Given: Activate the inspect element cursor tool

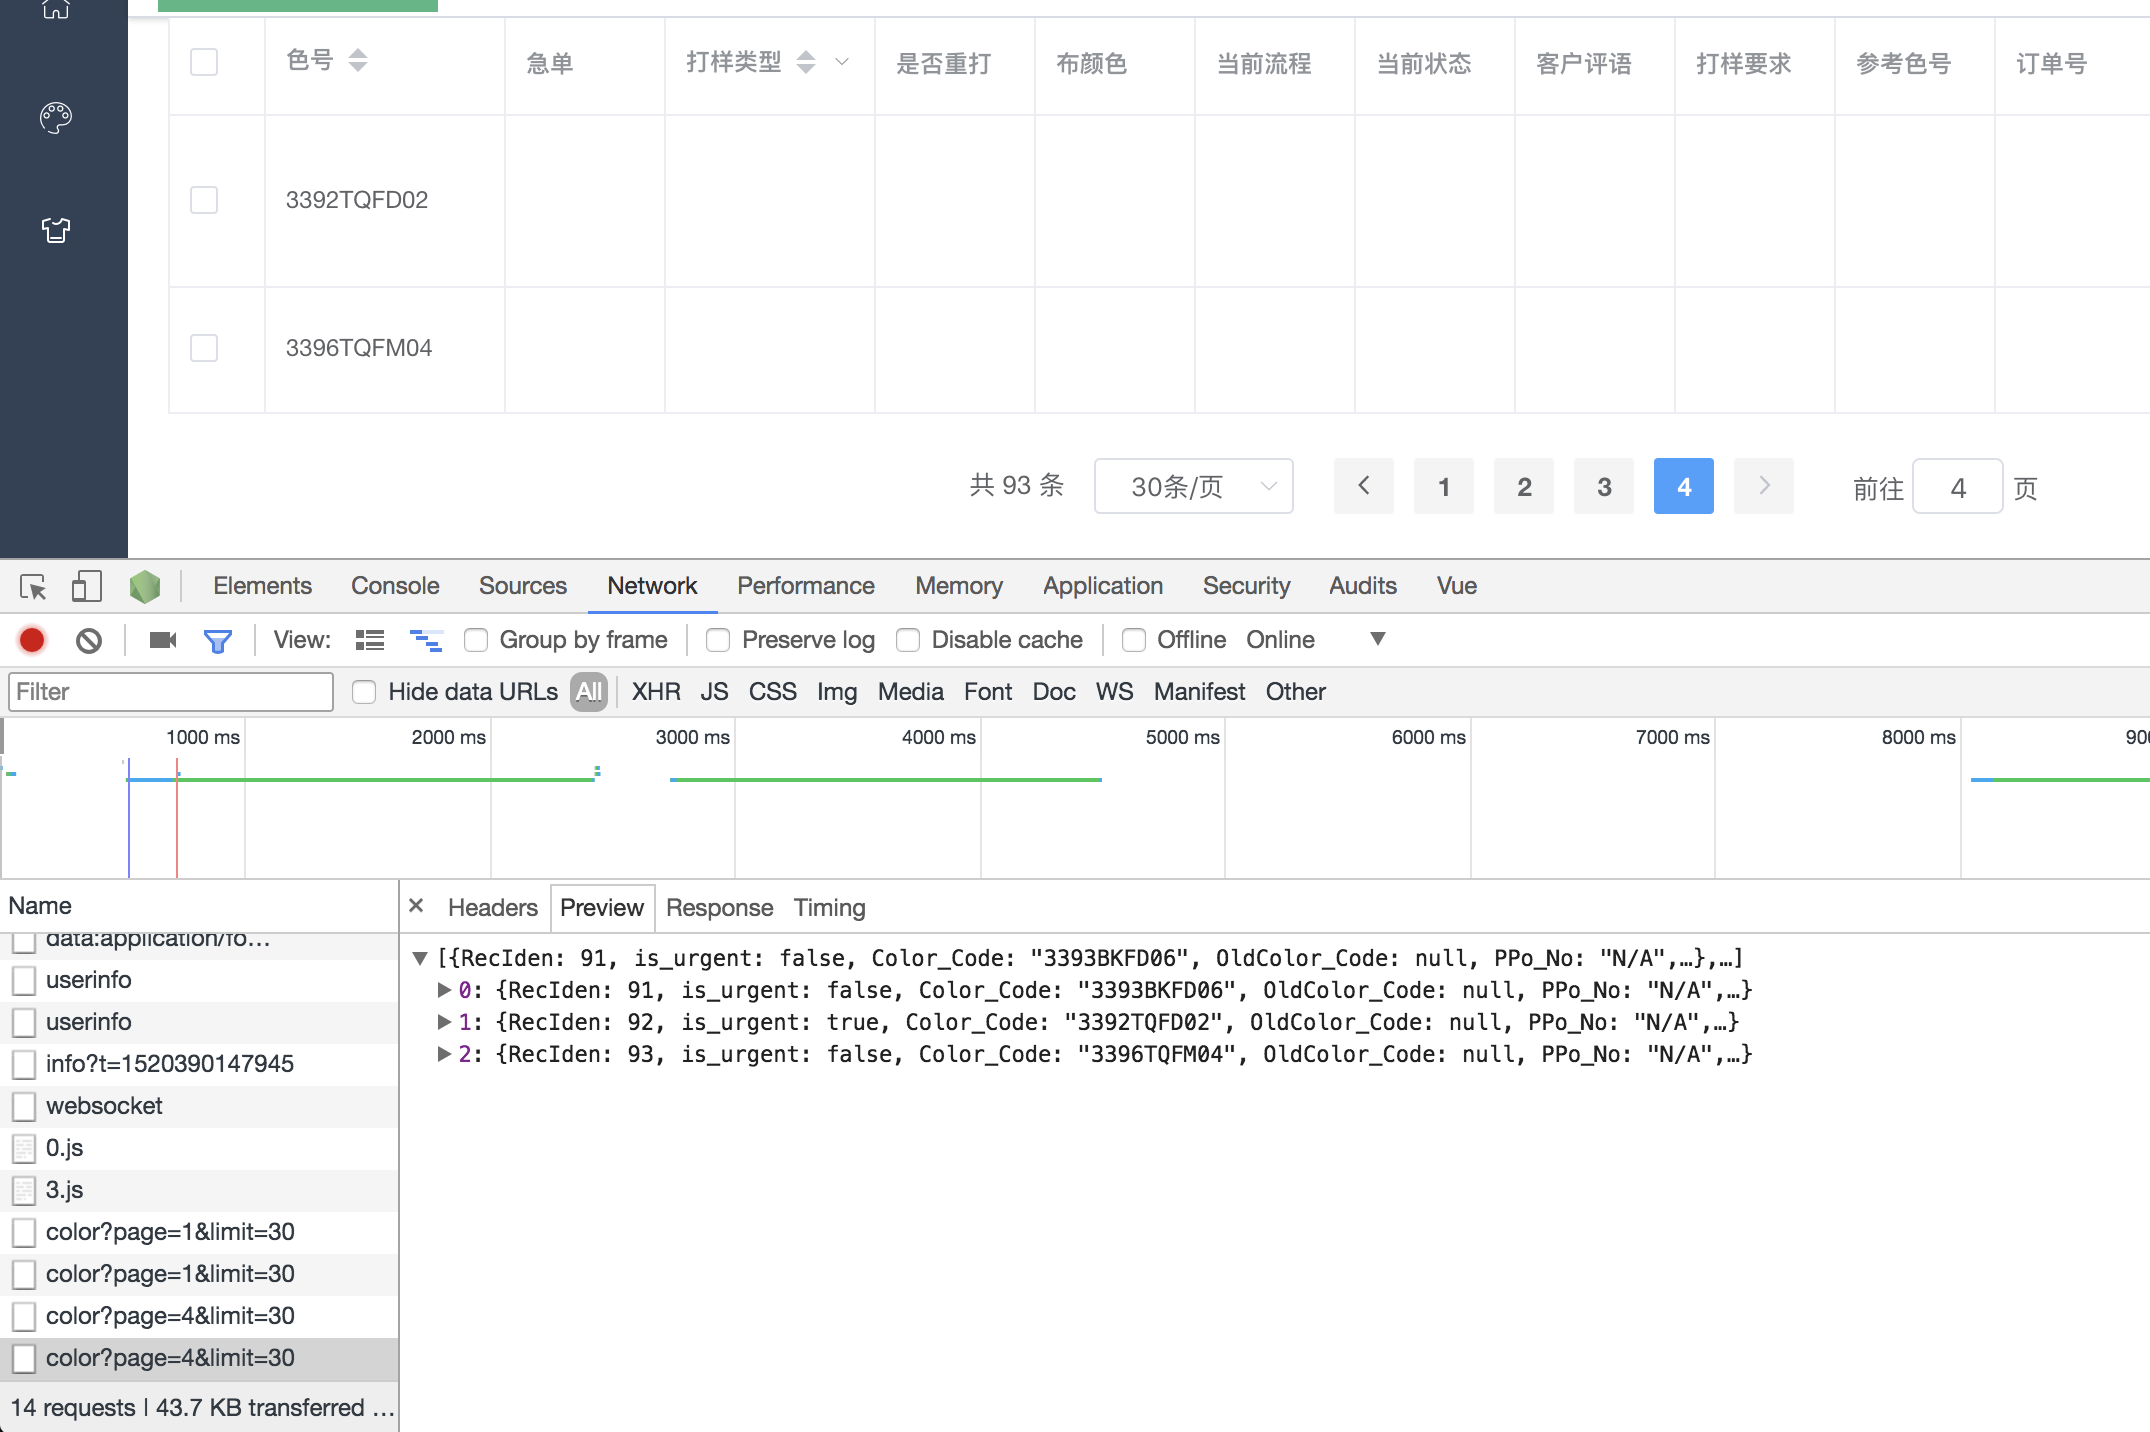Looking at the screenshot, I should click(33, 586).
